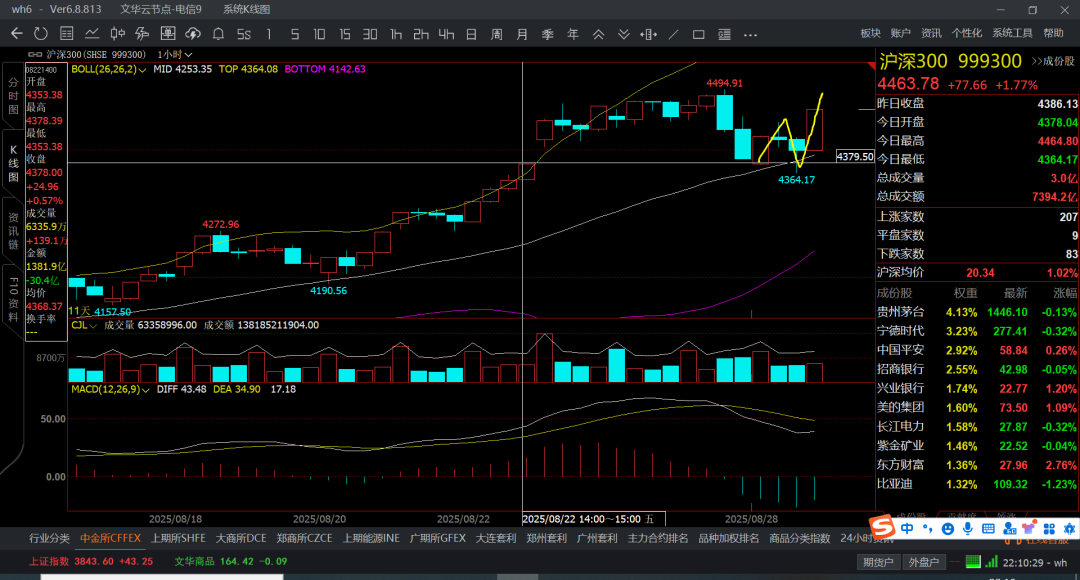Image resolution: width=1080 pixels, height=580 pixels.
Task: Select the 行业分类 bottom tab
Action: [x=50, y=538]
